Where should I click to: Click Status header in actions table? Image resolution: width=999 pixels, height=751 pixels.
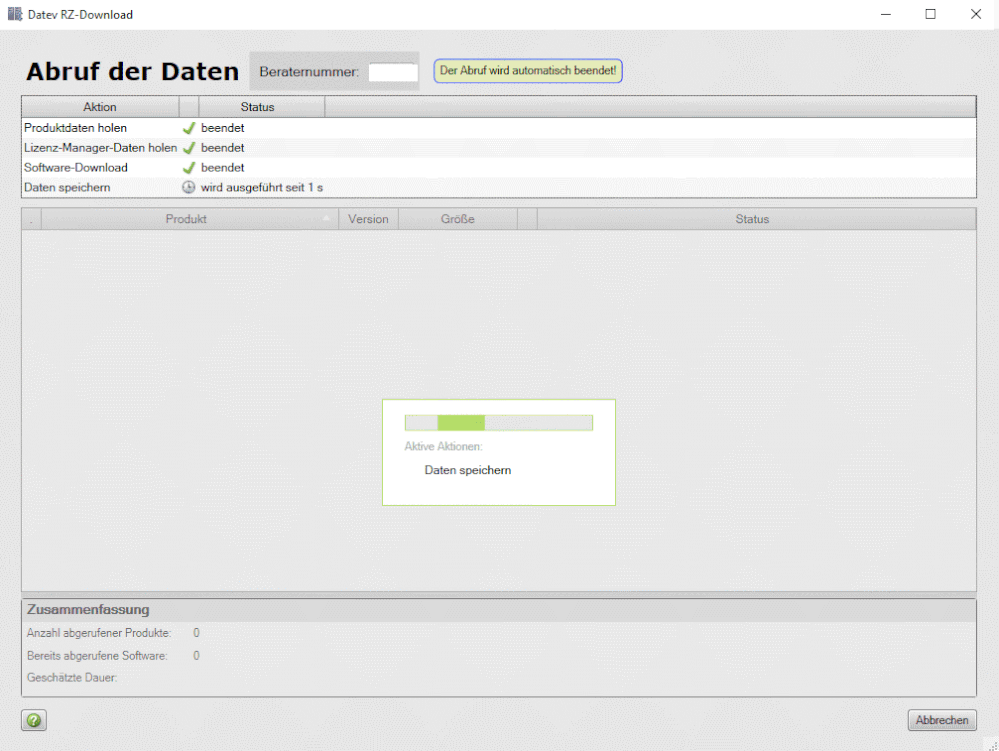(261, 107)
